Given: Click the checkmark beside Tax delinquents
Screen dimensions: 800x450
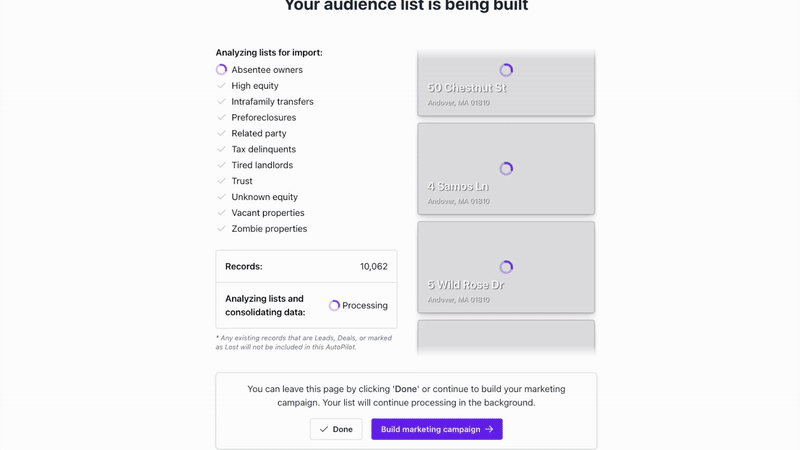Looking at the screenshot, I should coord(222,150).
